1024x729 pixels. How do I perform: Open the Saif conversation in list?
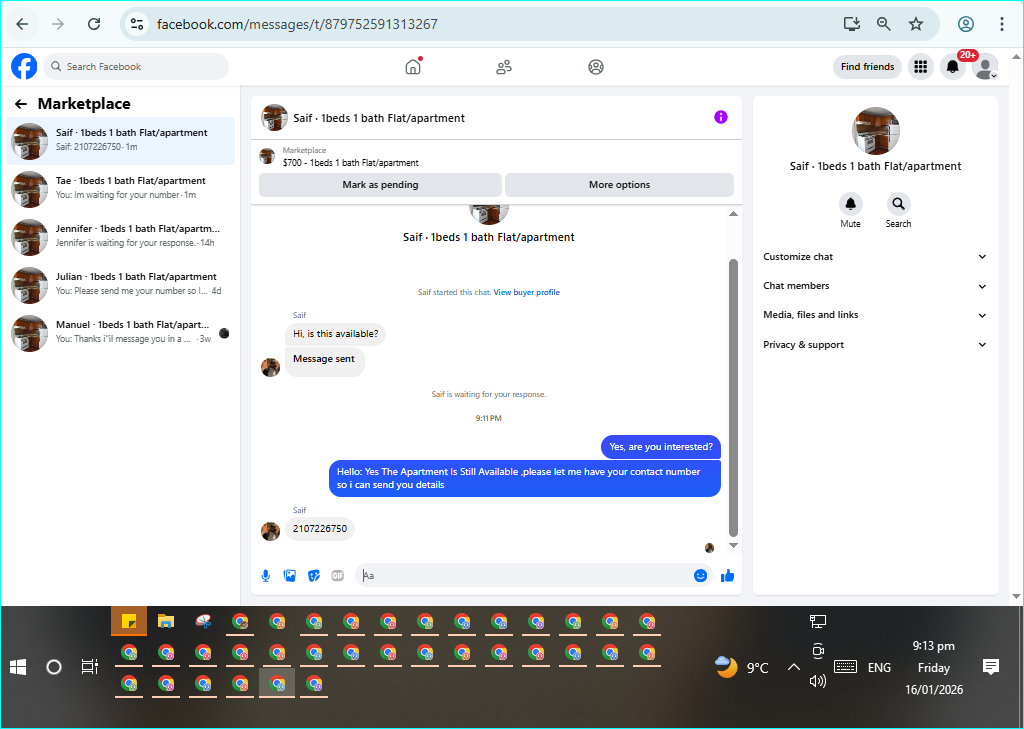[120, 141]
